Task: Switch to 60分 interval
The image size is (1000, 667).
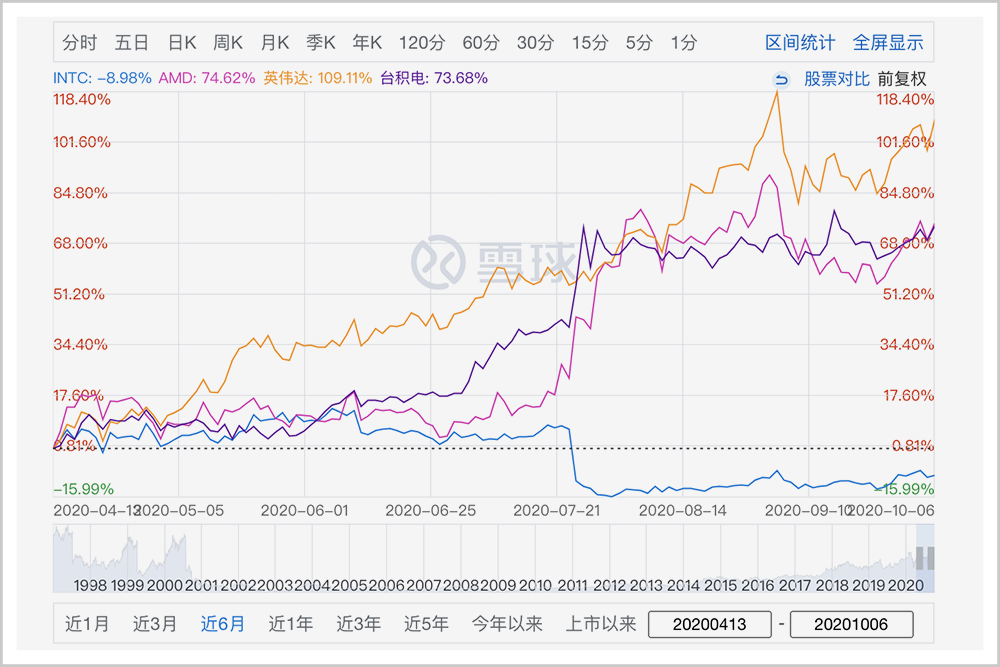Action: click(x=481, y=43)
